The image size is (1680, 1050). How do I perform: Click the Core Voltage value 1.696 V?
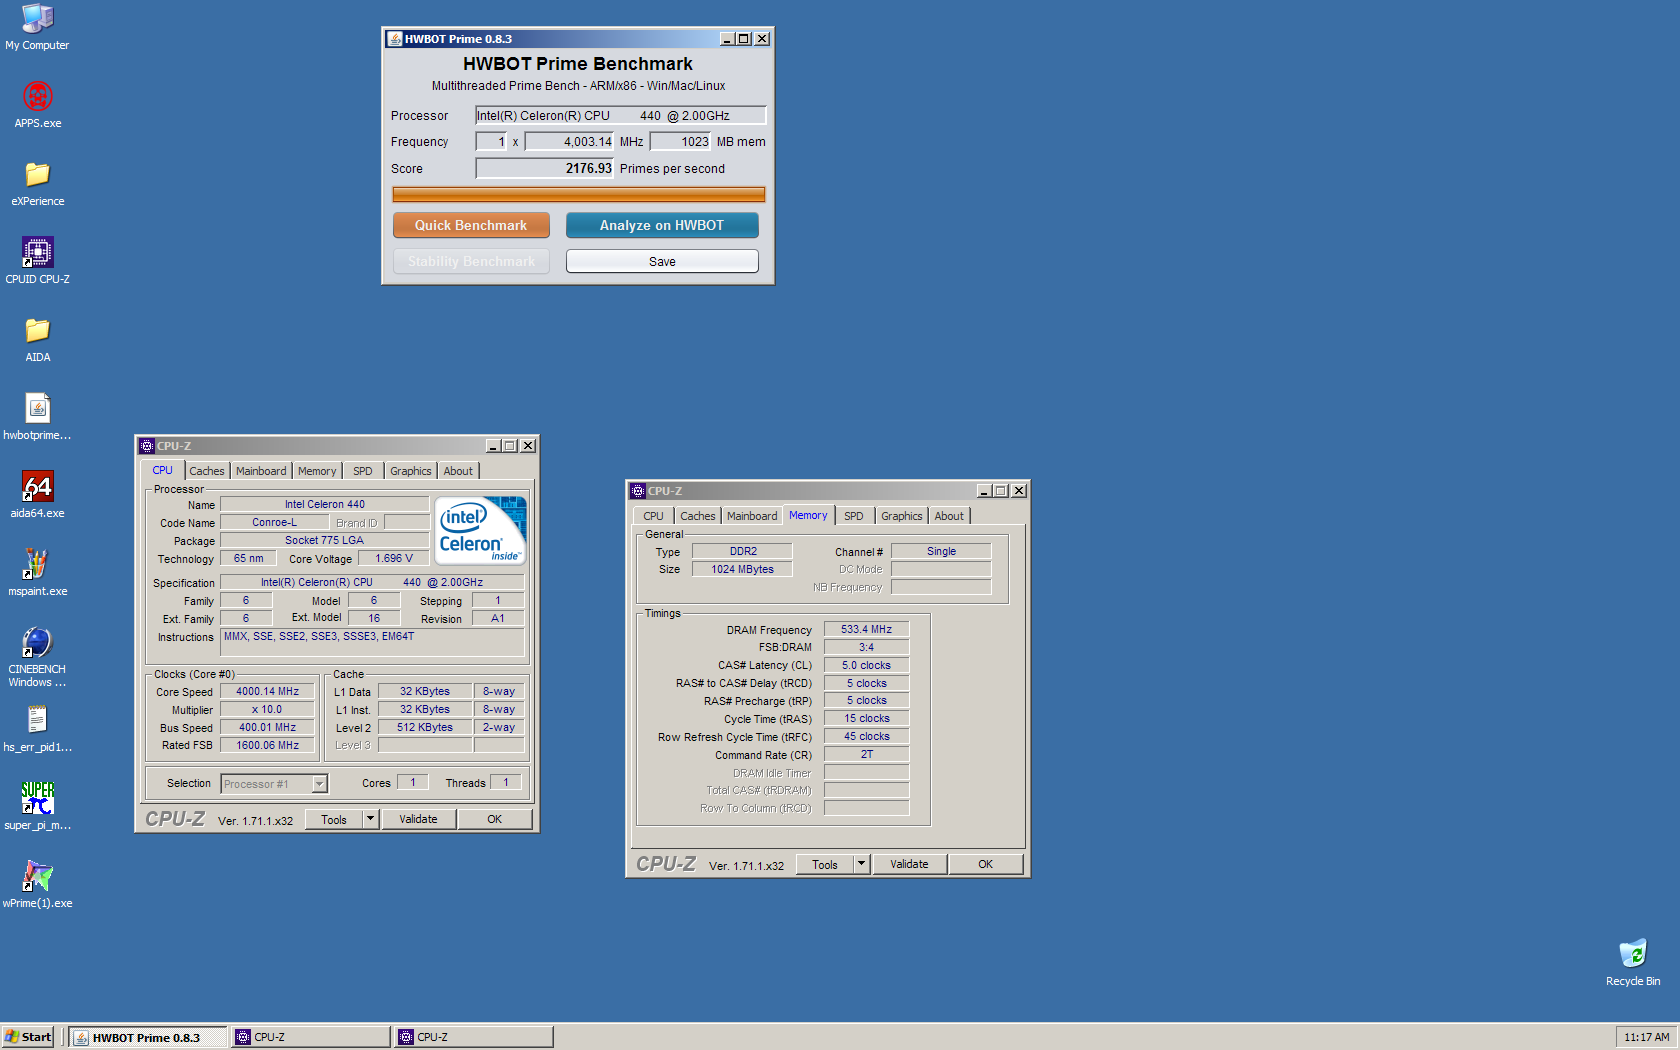[x=394, y=558]
